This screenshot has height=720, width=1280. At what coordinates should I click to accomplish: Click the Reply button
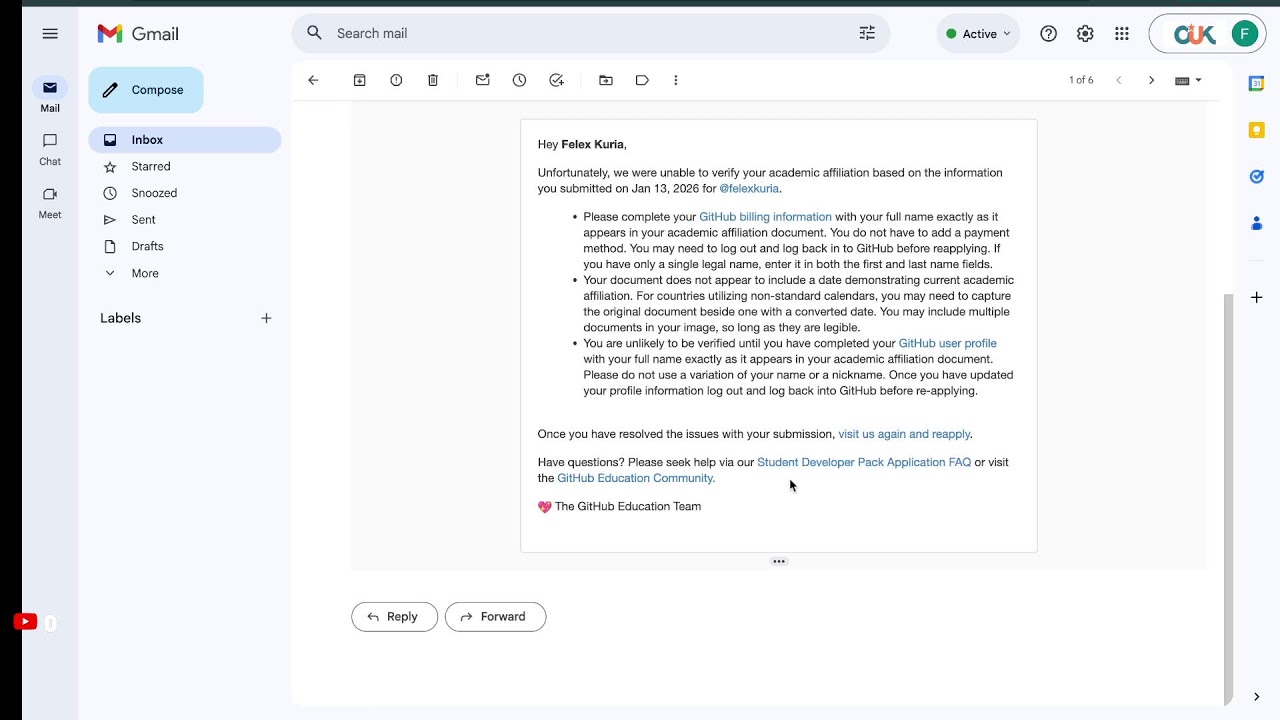click(x=394, y=617)
